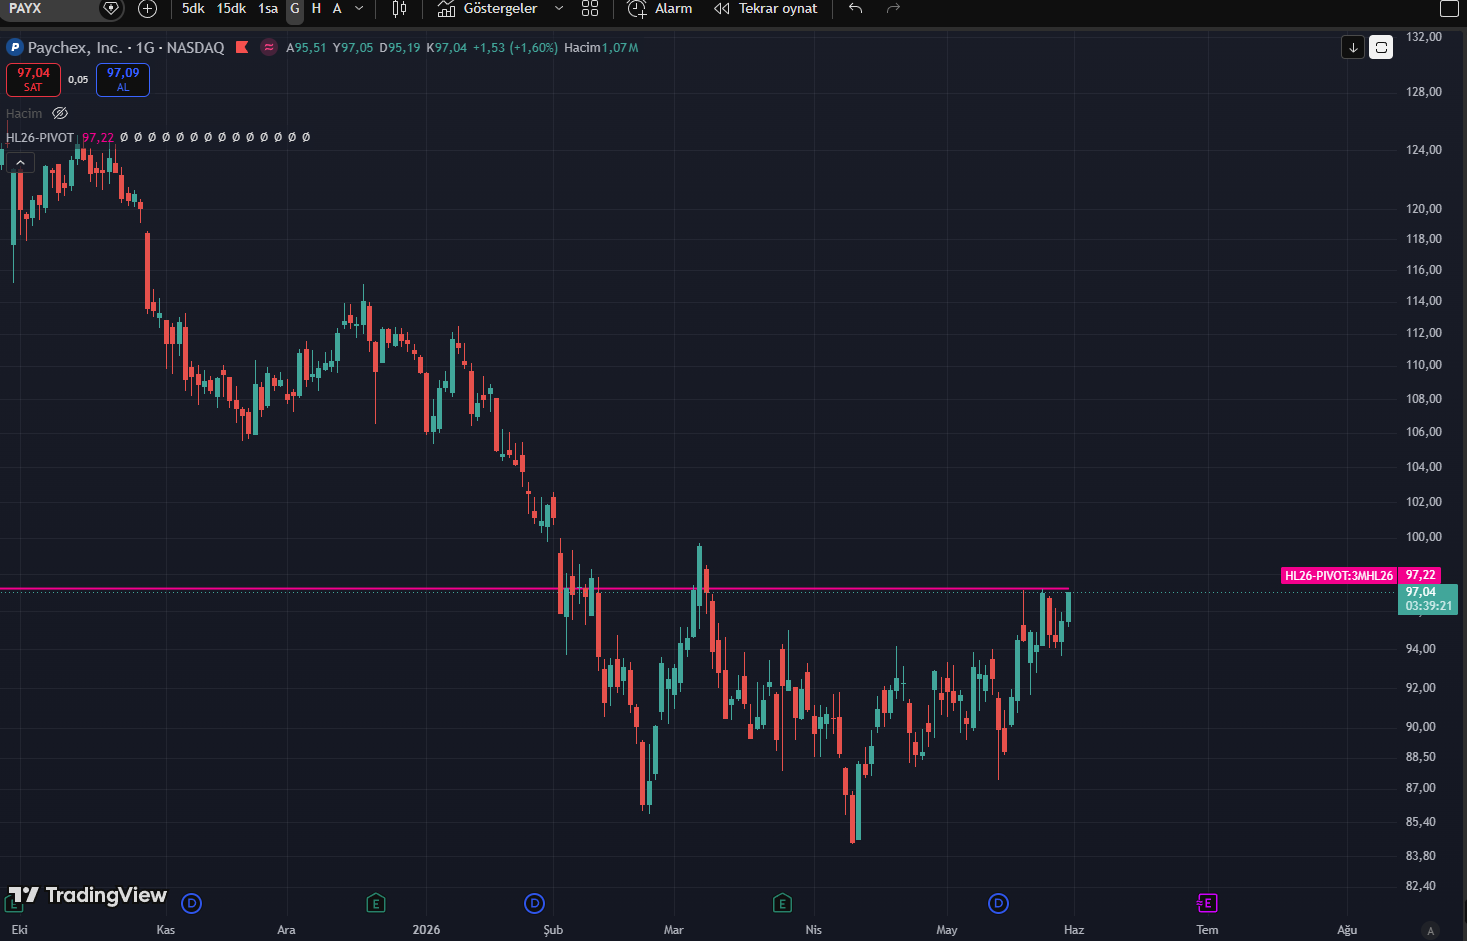Click the E earnings marker near Ara

[376, 903]
